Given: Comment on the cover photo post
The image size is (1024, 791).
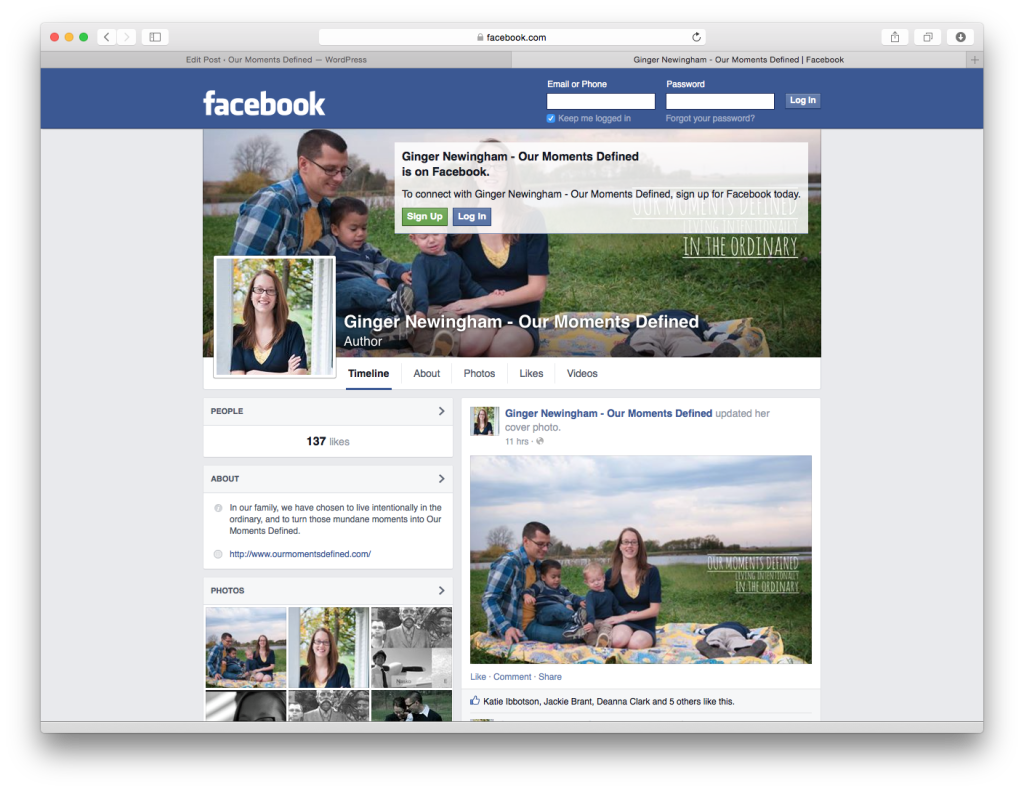Looking at the screenshot, I should click(x=512, y=677).
